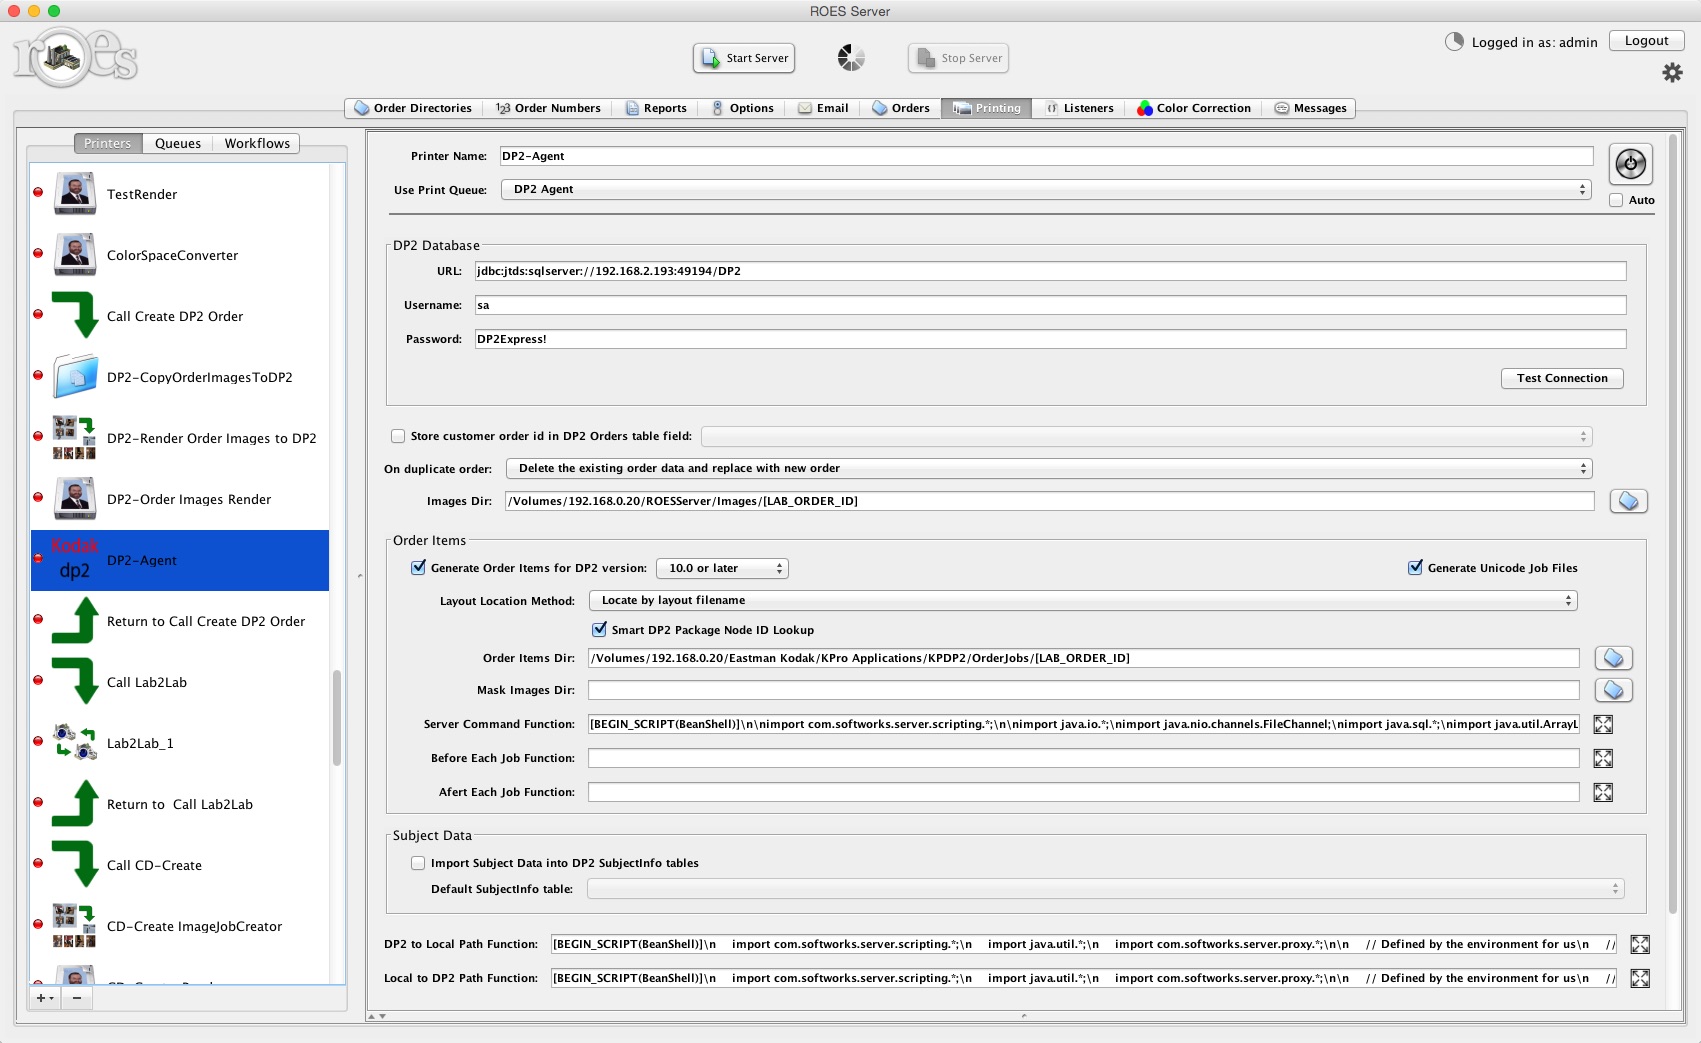This screenshot has width=1701, height=1043.
Task: Open the folder browser for Images Dir
Action: 1628,500
